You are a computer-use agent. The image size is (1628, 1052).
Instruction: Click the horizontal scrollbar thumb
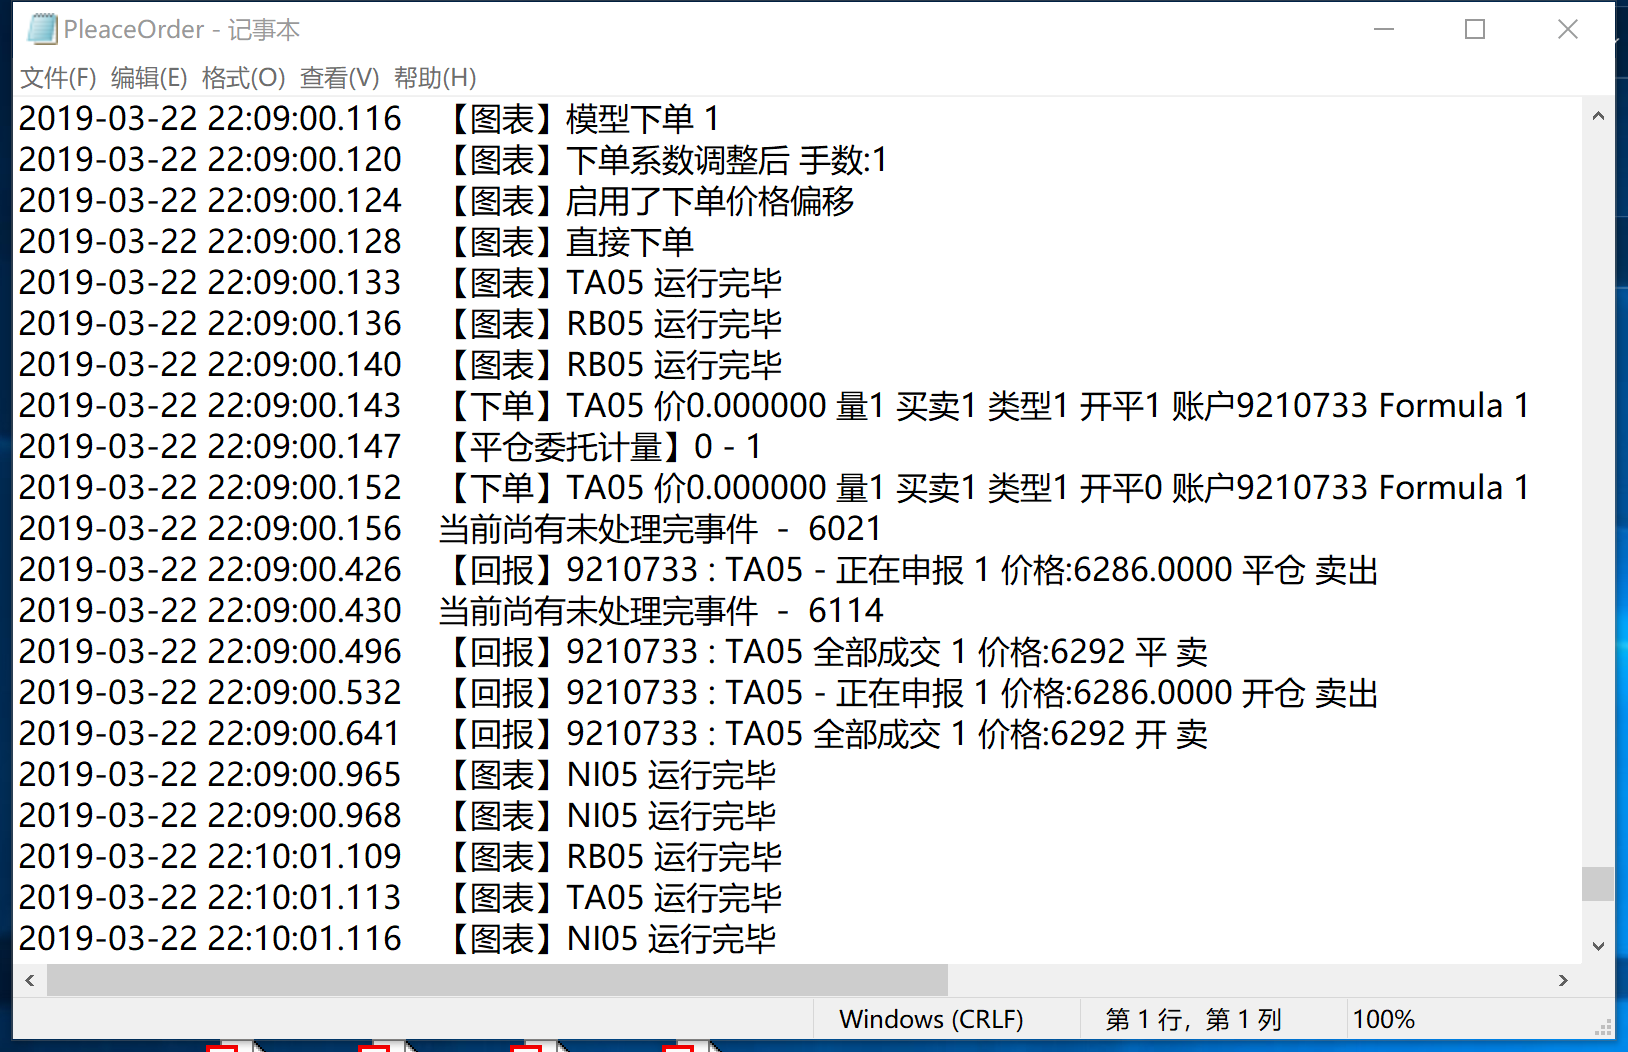497,980
